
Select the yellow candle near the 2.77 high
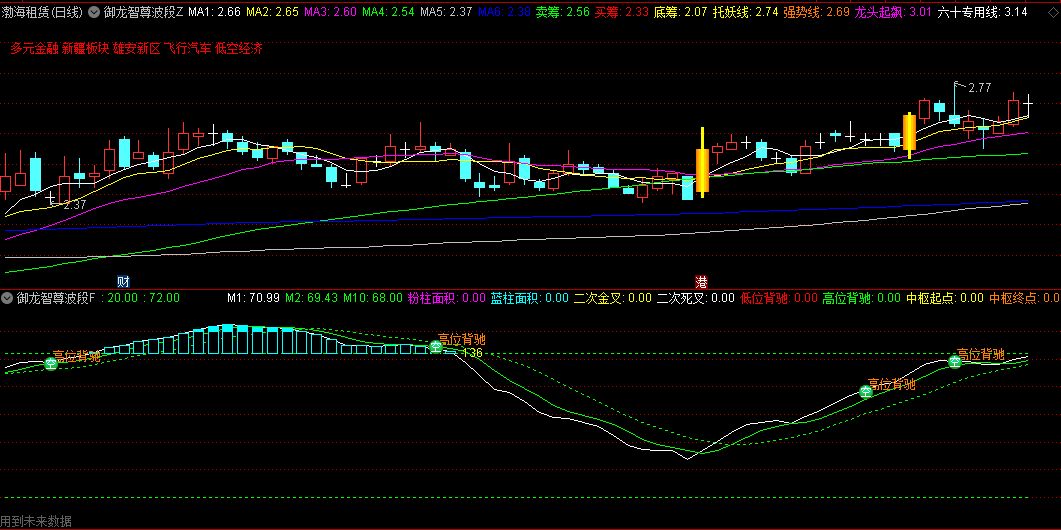coord(909,133)
